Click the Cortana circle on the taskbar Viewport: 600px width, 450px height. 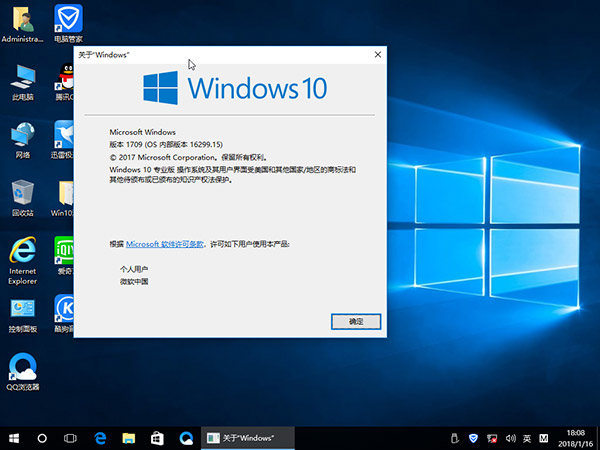click(x=42, y=438)
